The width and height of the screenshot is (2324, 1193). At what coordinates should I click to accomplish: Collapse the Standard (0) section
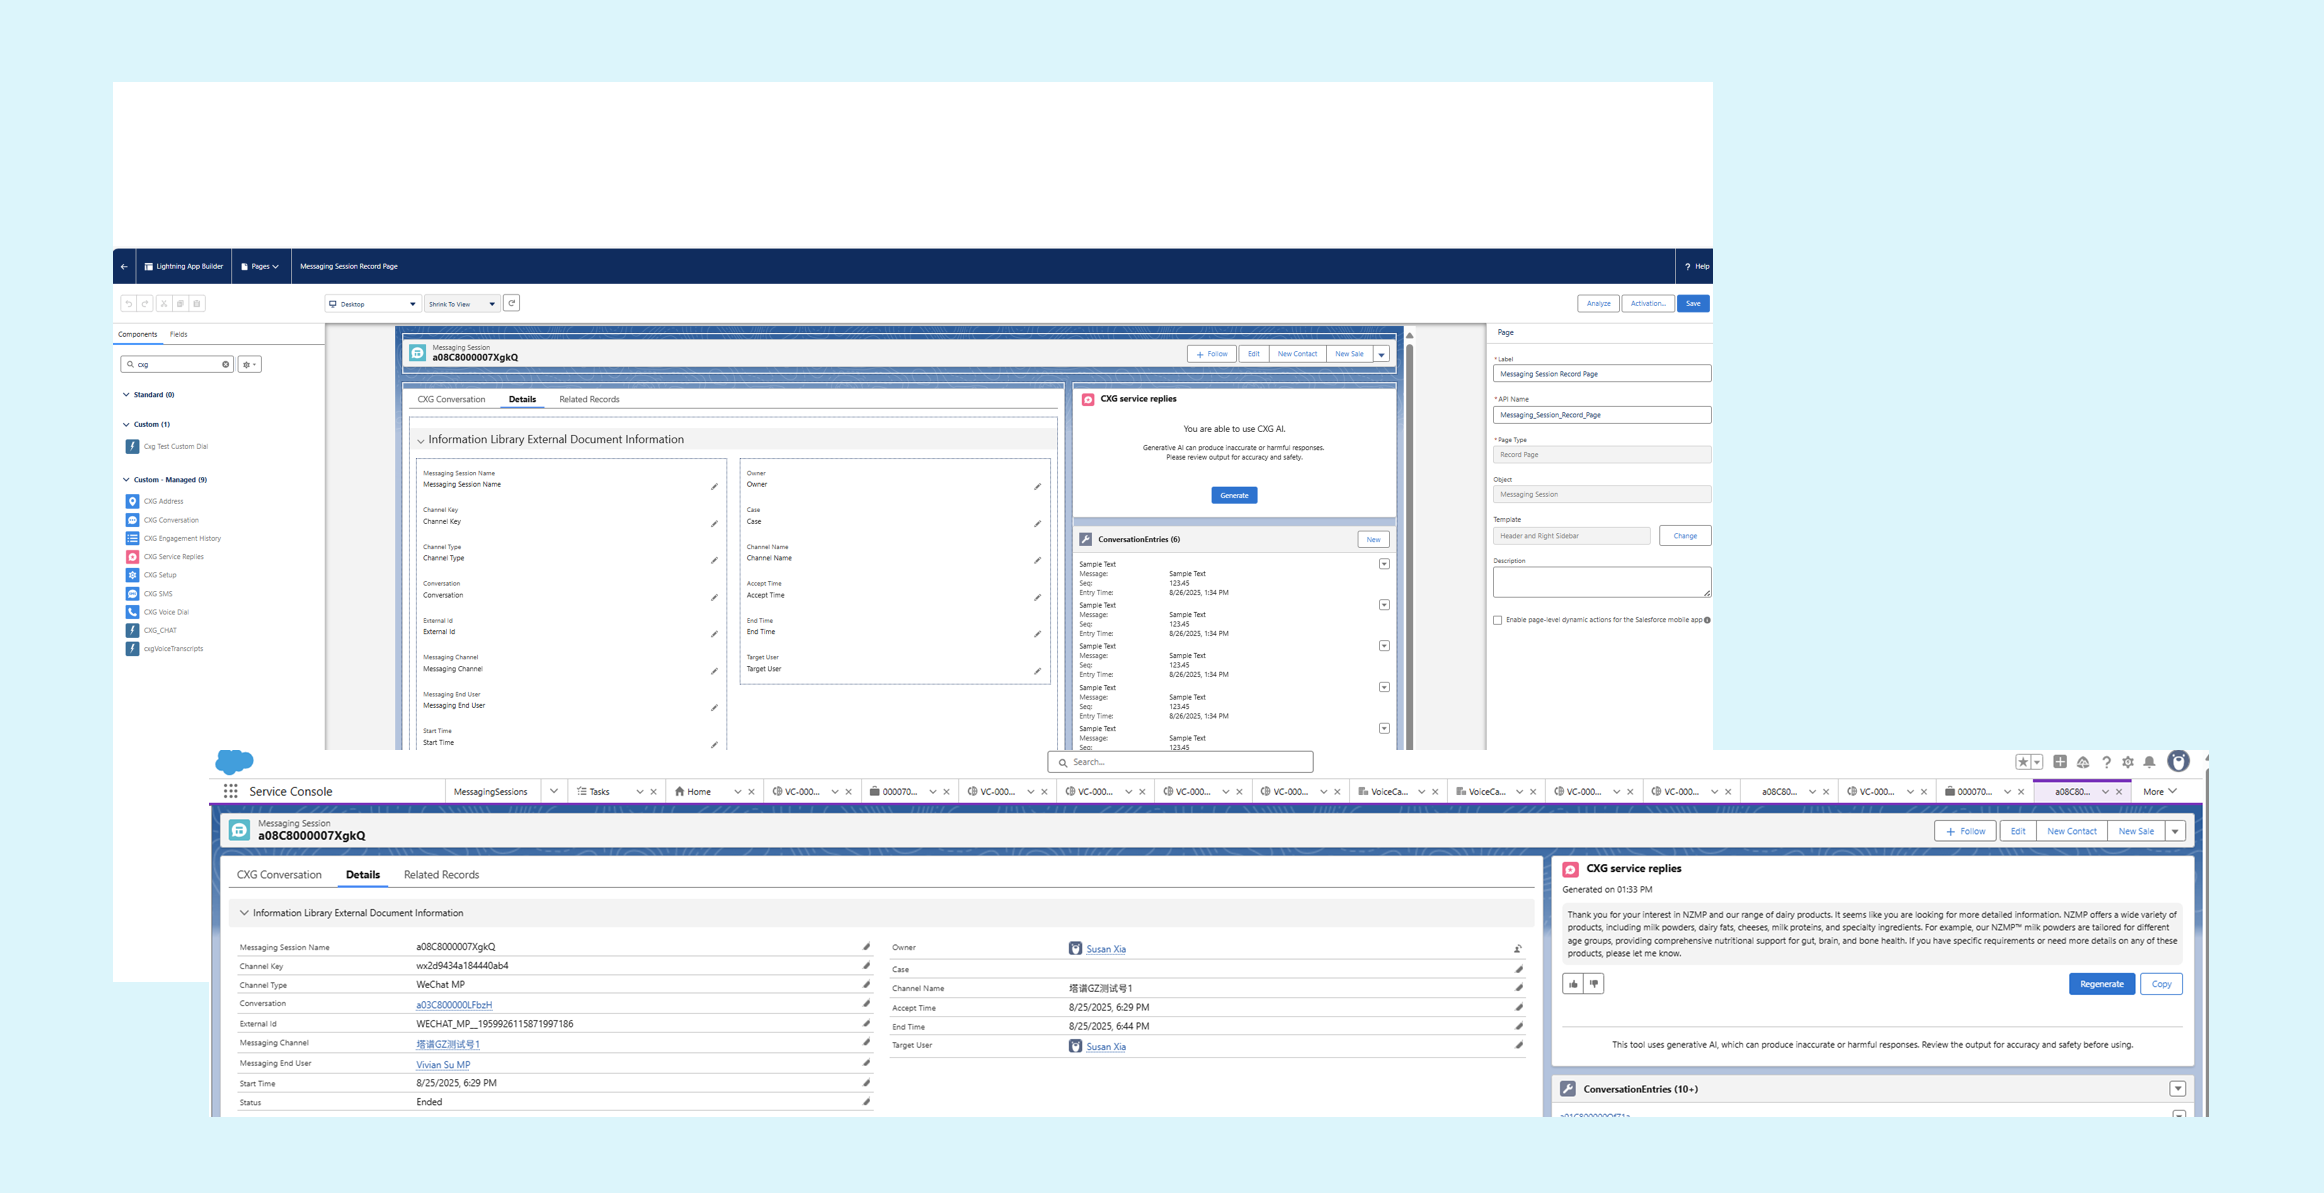pyautogui.click(x=126, y=395)
